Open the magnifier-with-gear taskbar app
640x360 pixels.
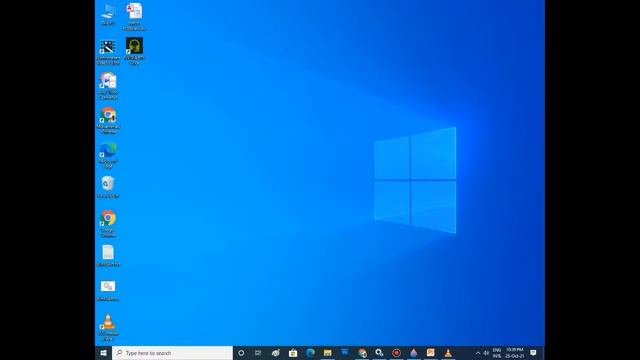tap(379, 353)
